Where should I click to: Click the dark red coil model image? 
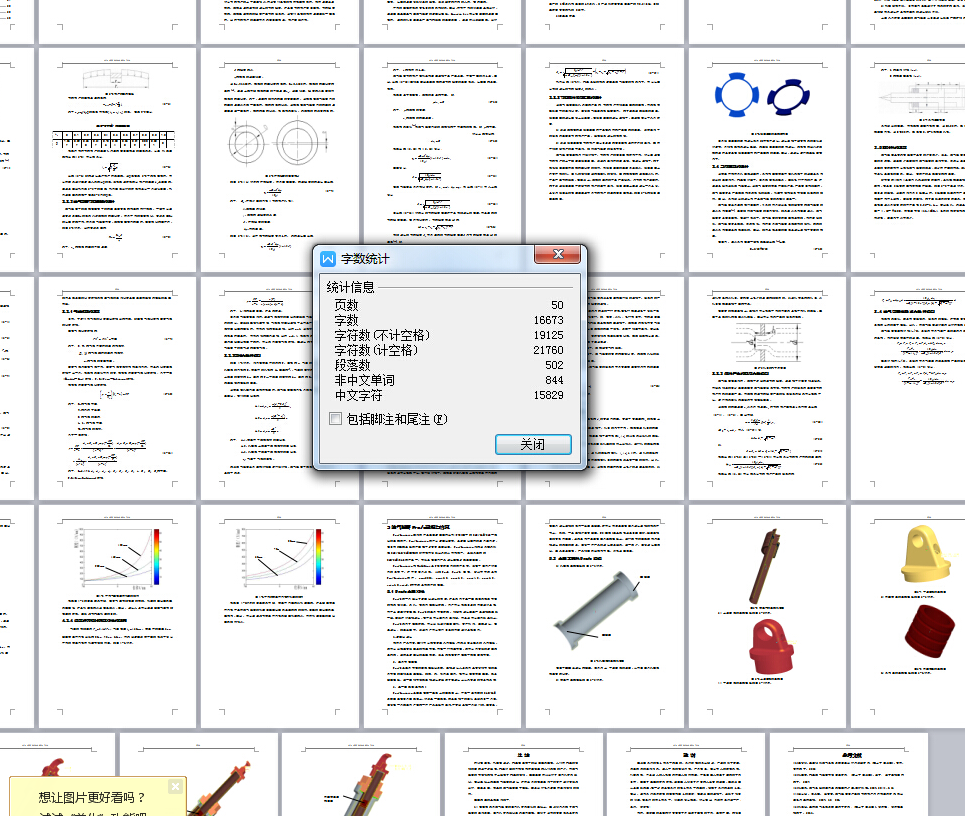929,631
